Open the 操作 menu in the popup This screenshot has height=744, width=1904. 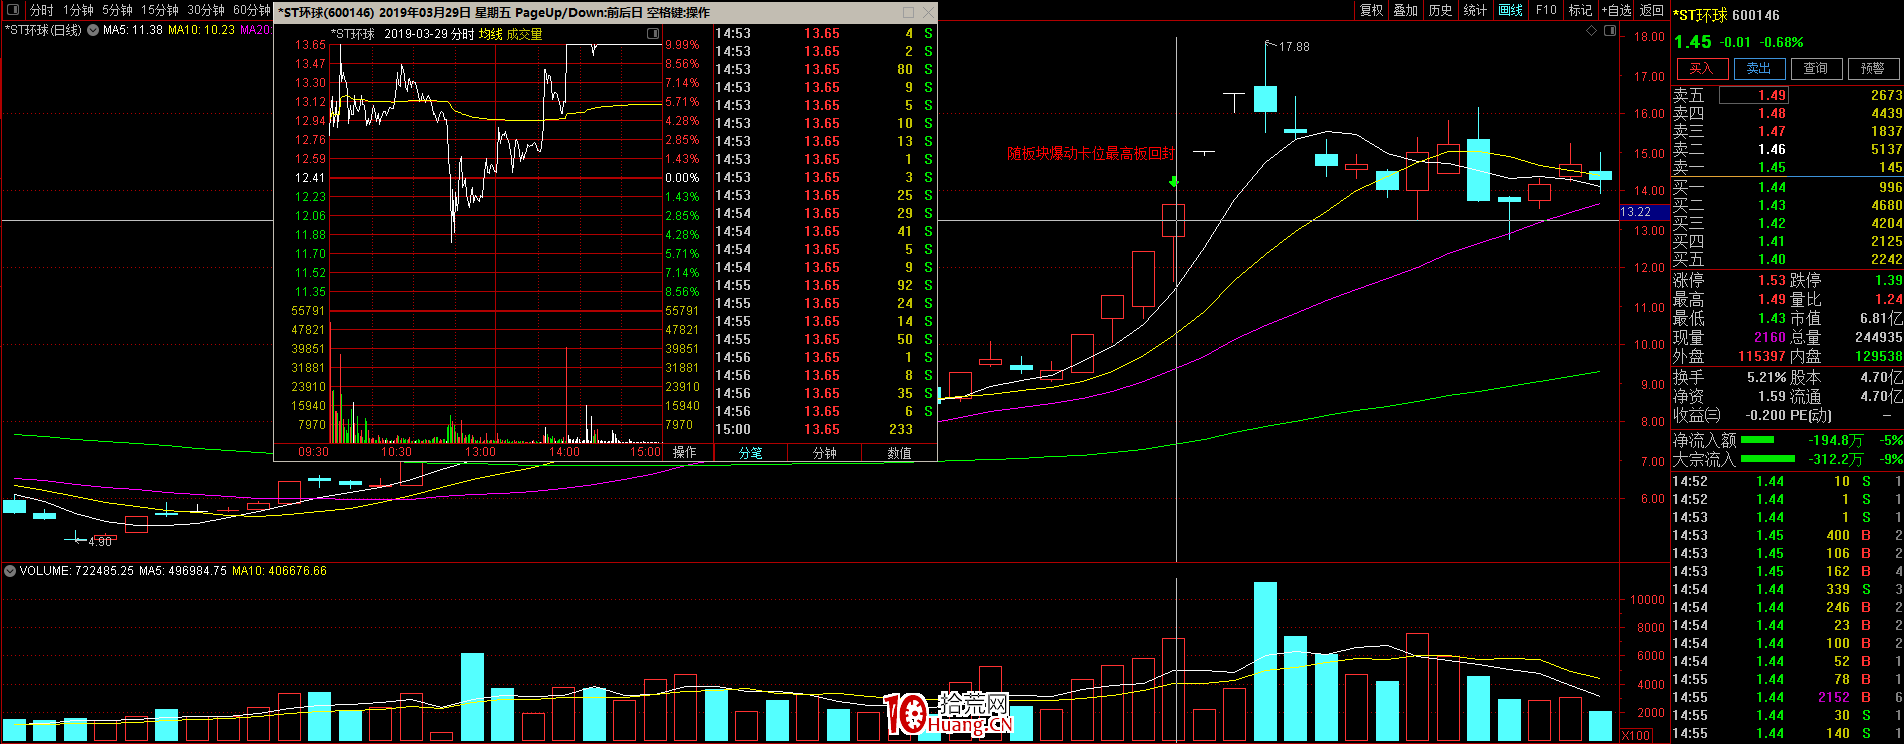(x=685, y=453)
